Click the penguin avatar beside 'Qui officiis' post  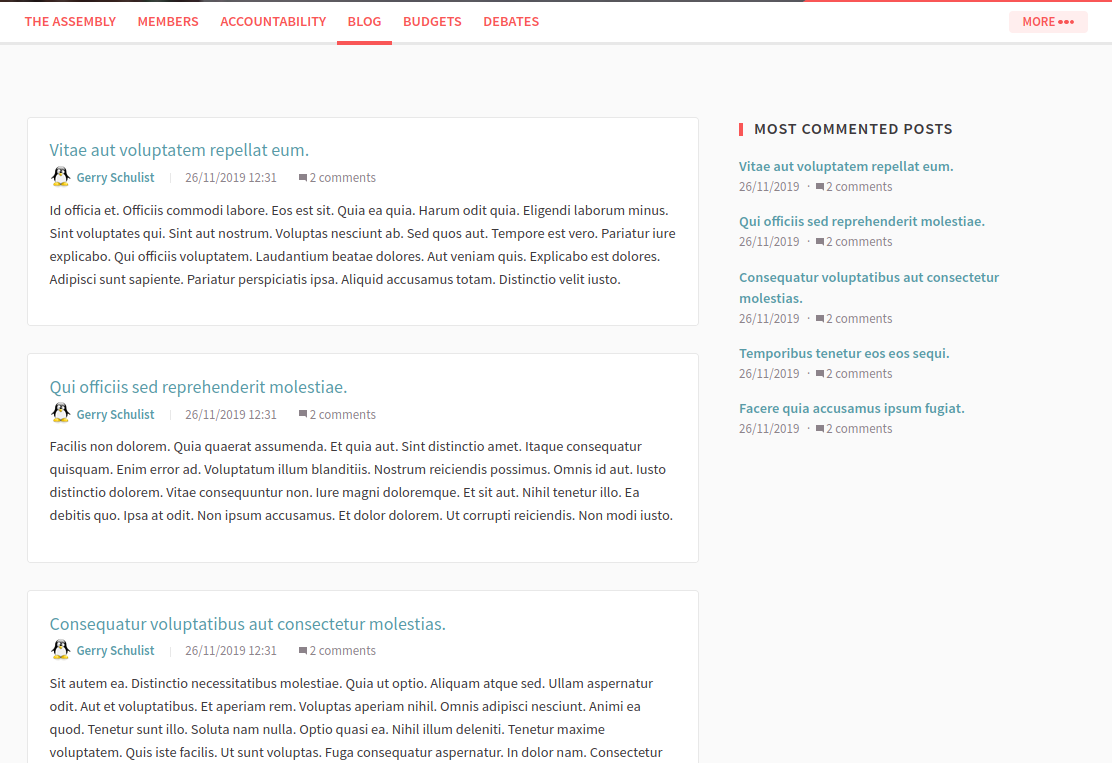(x=60, y=413)
